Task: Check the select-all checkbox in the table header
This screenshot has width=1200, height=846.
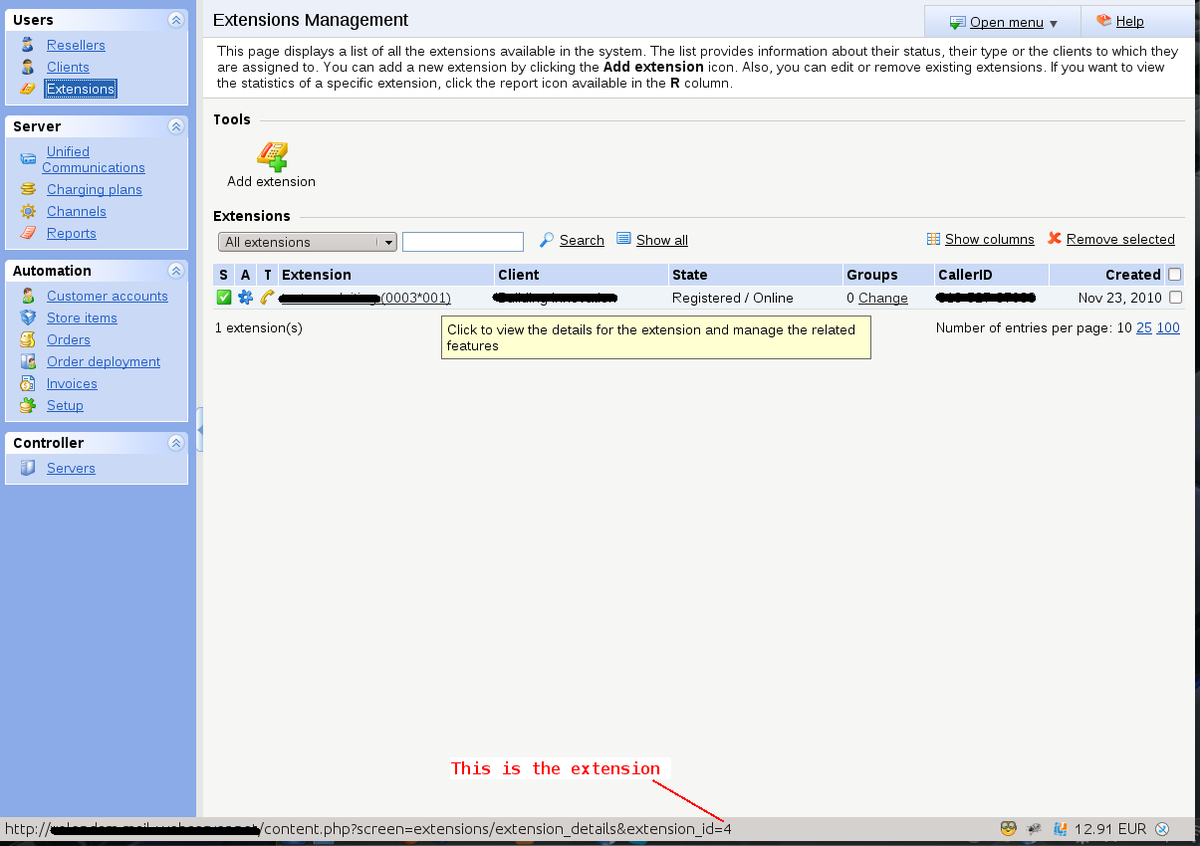Action: click(x=1175, y=274)
